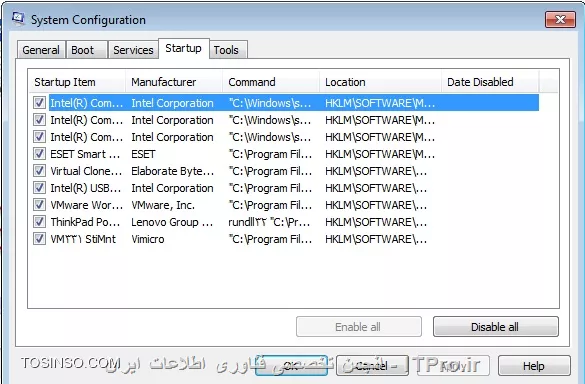Untick the VMware Wor... startup checkbox
This screenshot has width=585, height=384.
pos(39,205)
